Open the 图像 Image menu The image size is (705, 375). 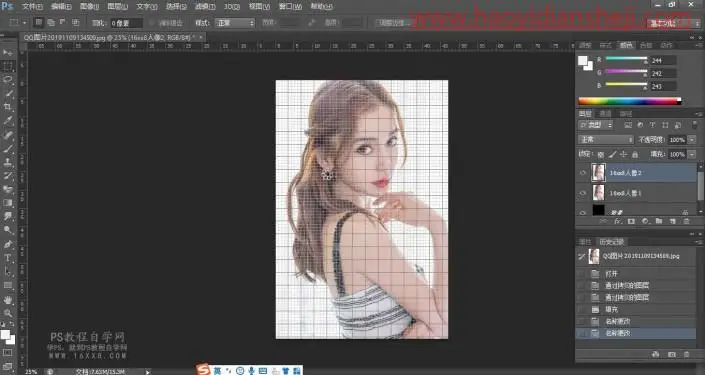(89, 6)
